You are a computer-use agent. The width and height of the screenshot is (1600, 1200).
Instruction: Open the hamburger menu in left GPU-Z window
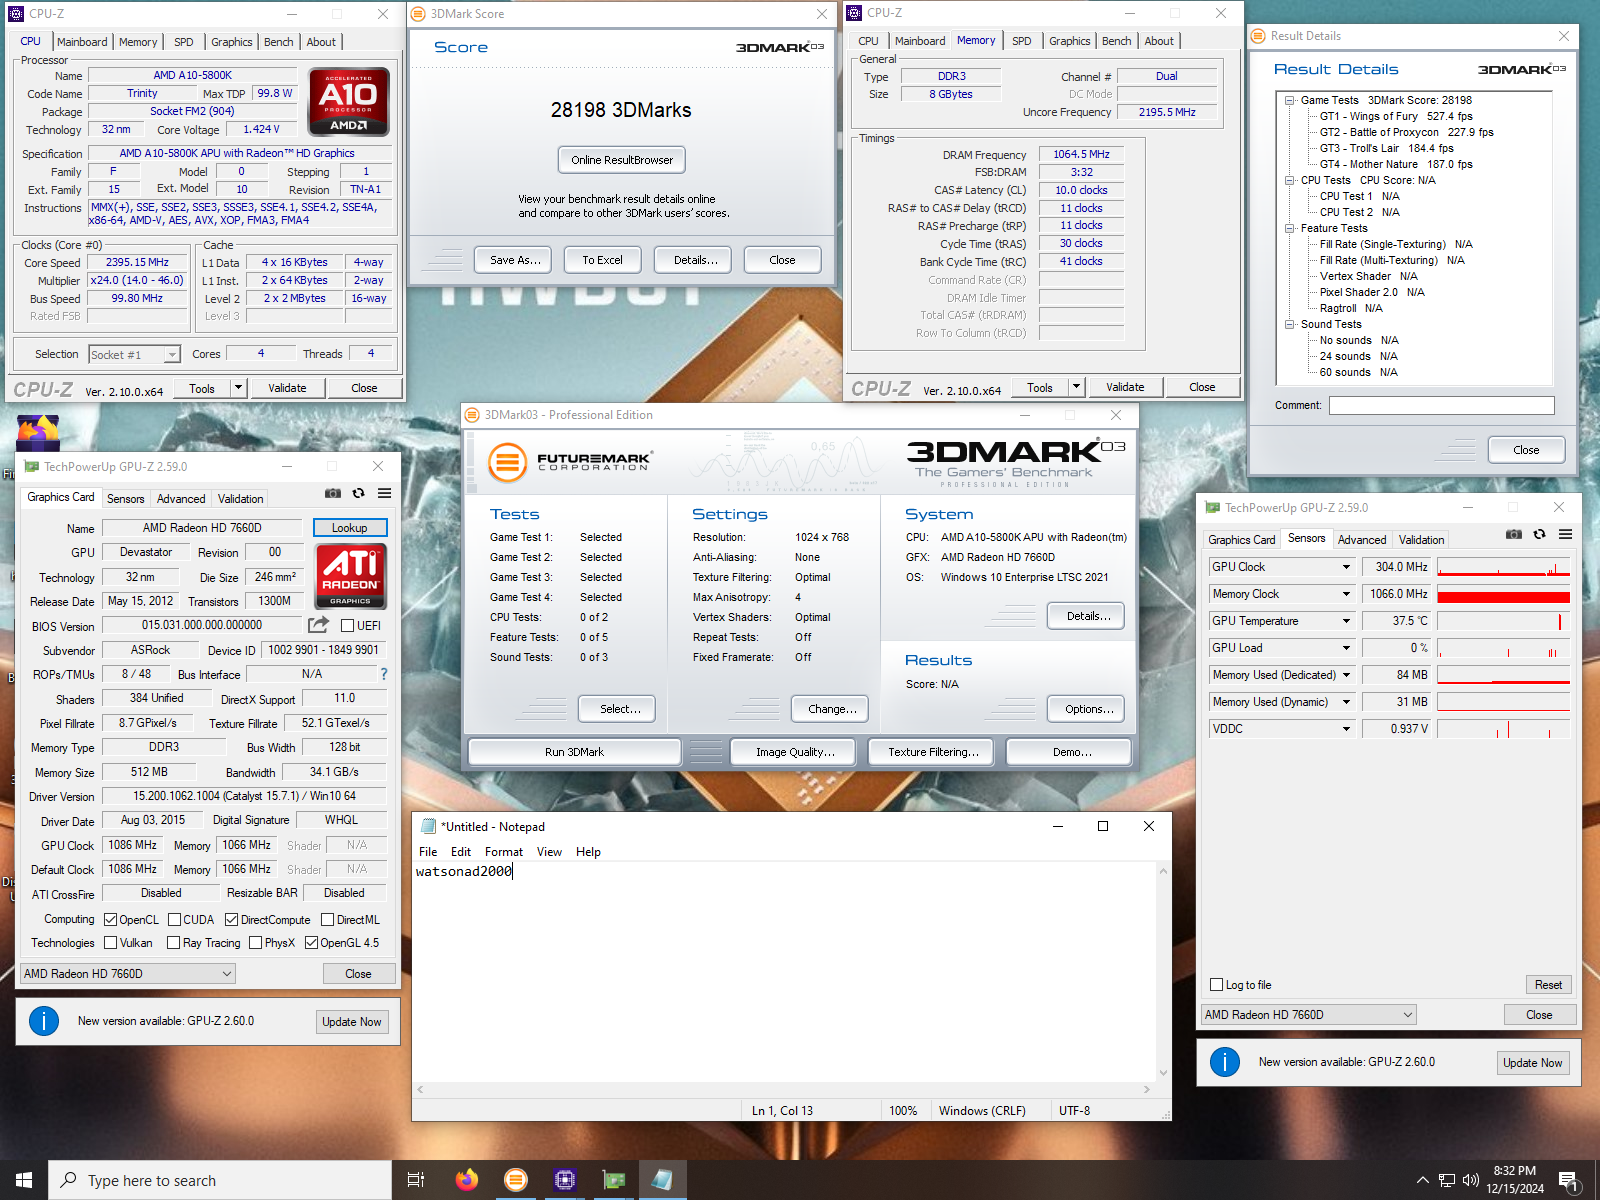click(384, 493)
